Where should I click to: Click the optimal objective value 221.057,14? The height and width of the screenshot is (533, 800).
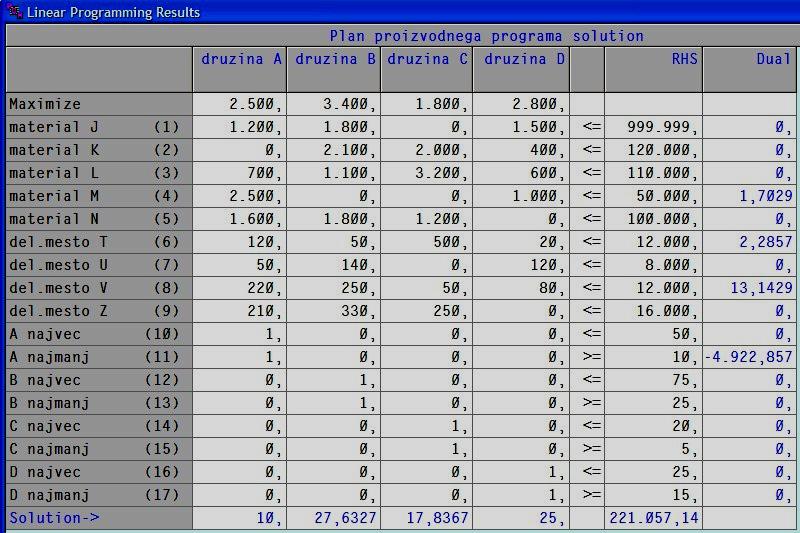click(x=654, y=518)
